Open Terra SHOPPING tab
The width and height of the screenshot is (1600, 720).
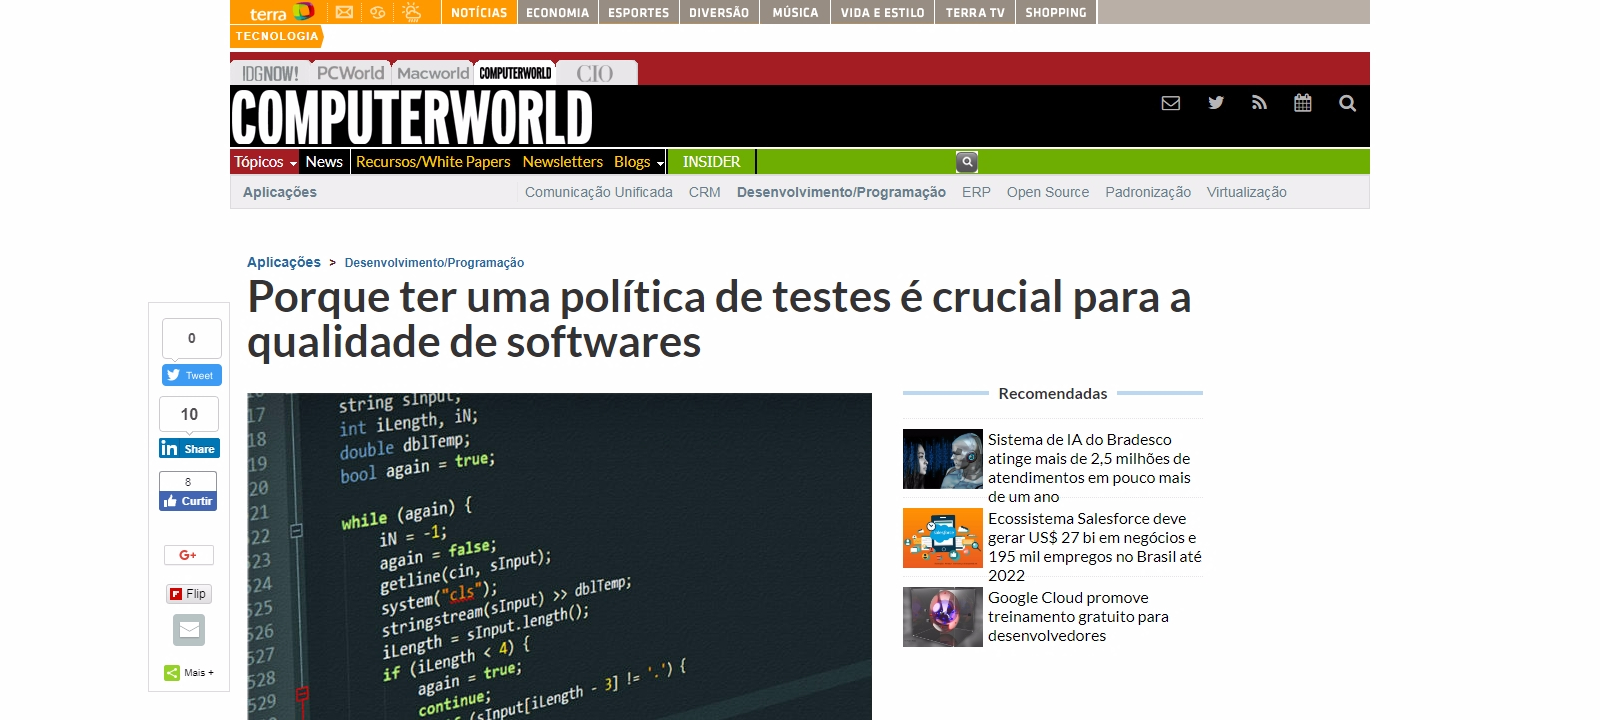tap(1056, 12)
